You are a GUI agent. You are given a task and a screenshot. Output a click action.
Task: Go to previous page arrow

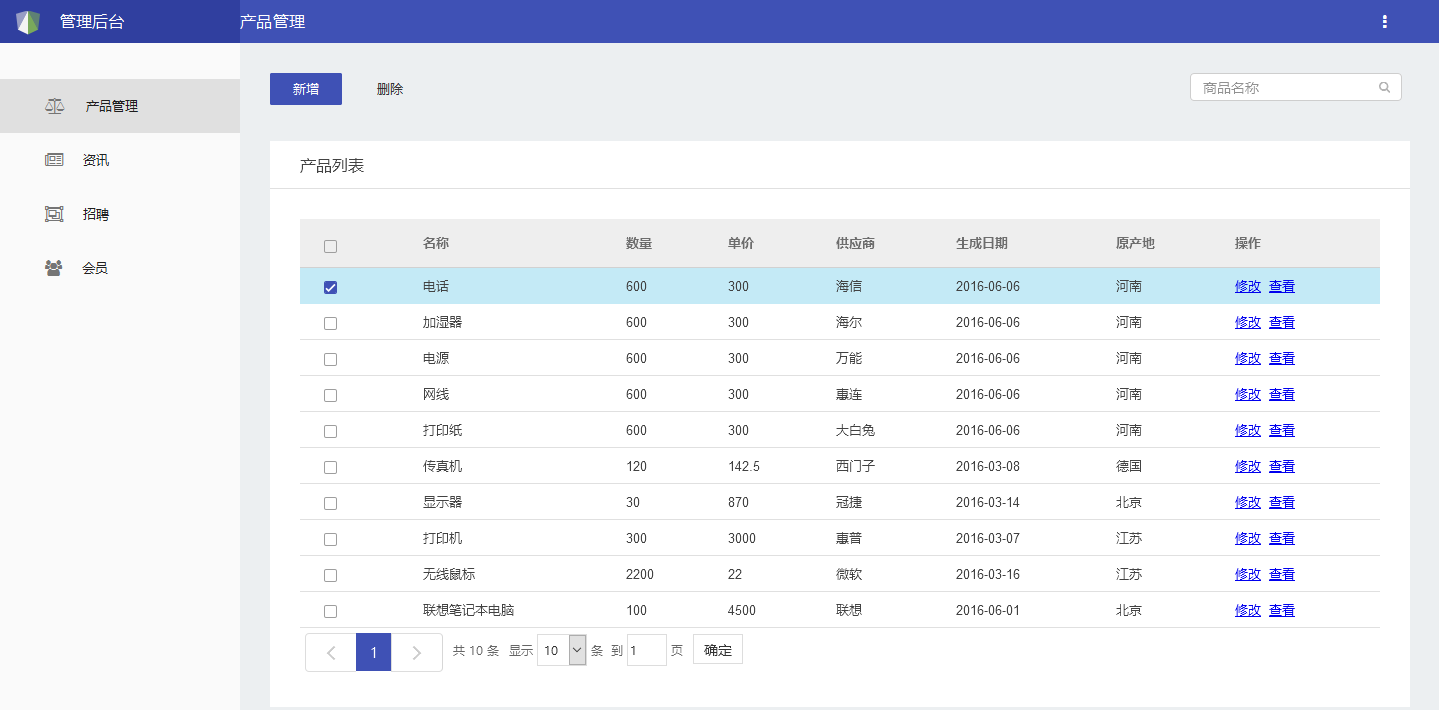point(331,652)
